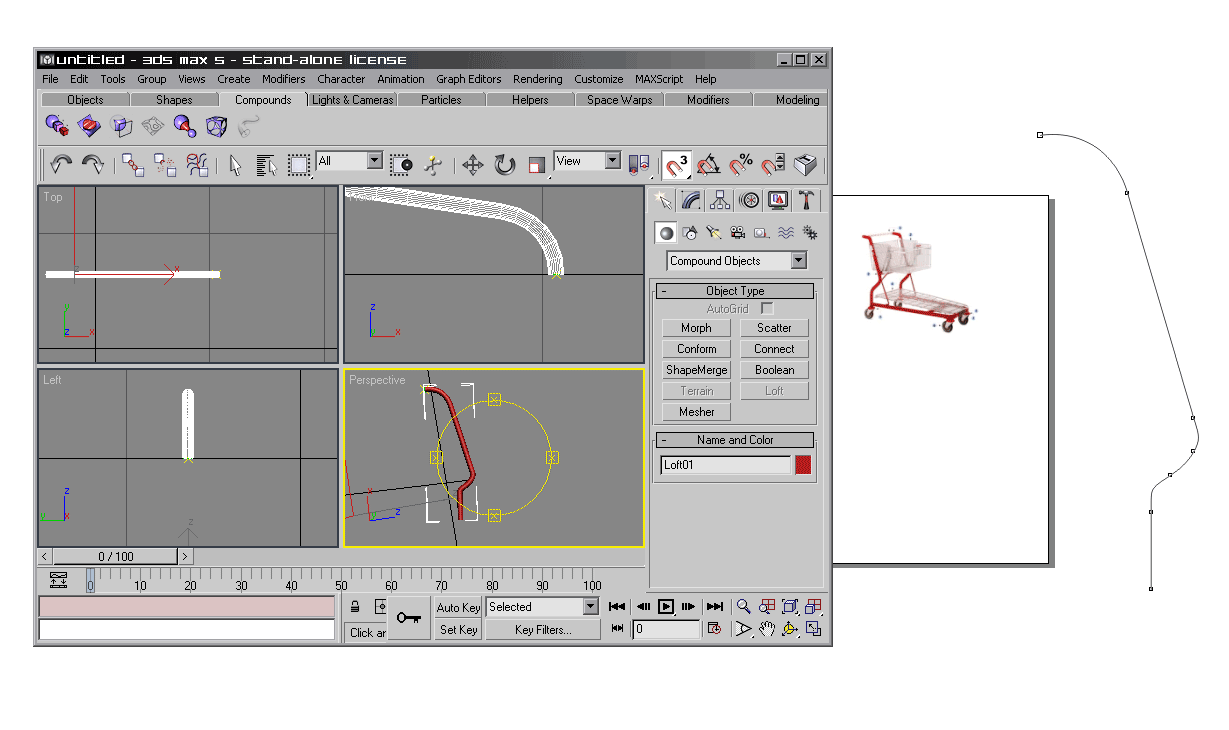Choose the Select and Link tool
Image resolution: width=1229 pixels, height=730 pixels.
133,164
